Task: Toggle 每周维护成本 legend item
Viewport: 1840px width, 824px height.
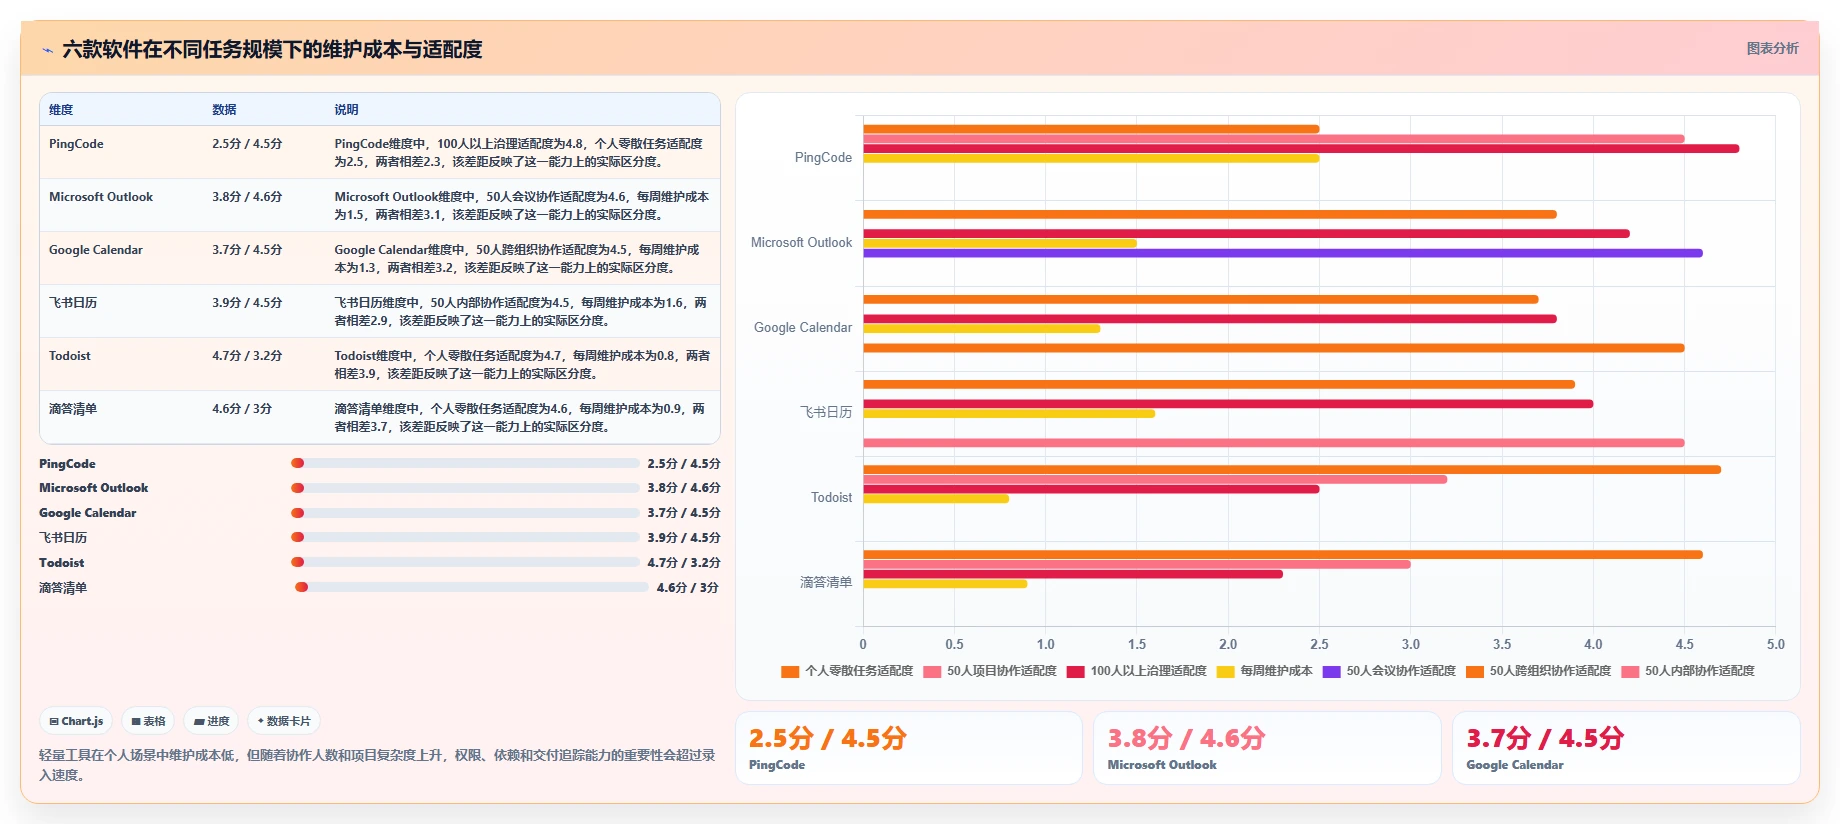Action: (1265, 671)
